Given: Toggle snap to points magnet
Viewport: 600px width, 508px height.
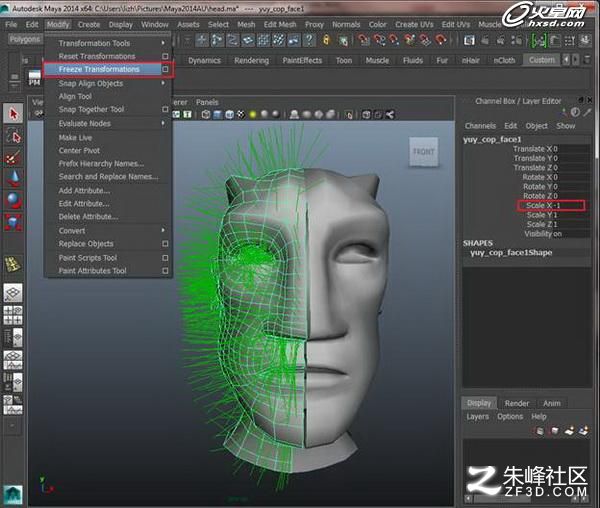Looking at the screenshot, I should coord(394,40).
